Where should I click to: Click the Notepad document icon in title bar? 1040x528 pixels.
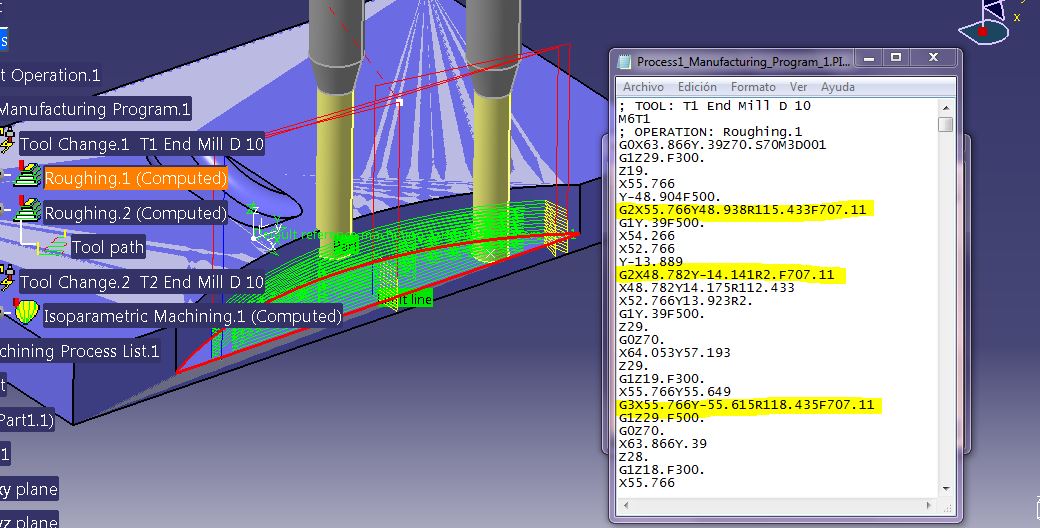coord(625,61)
